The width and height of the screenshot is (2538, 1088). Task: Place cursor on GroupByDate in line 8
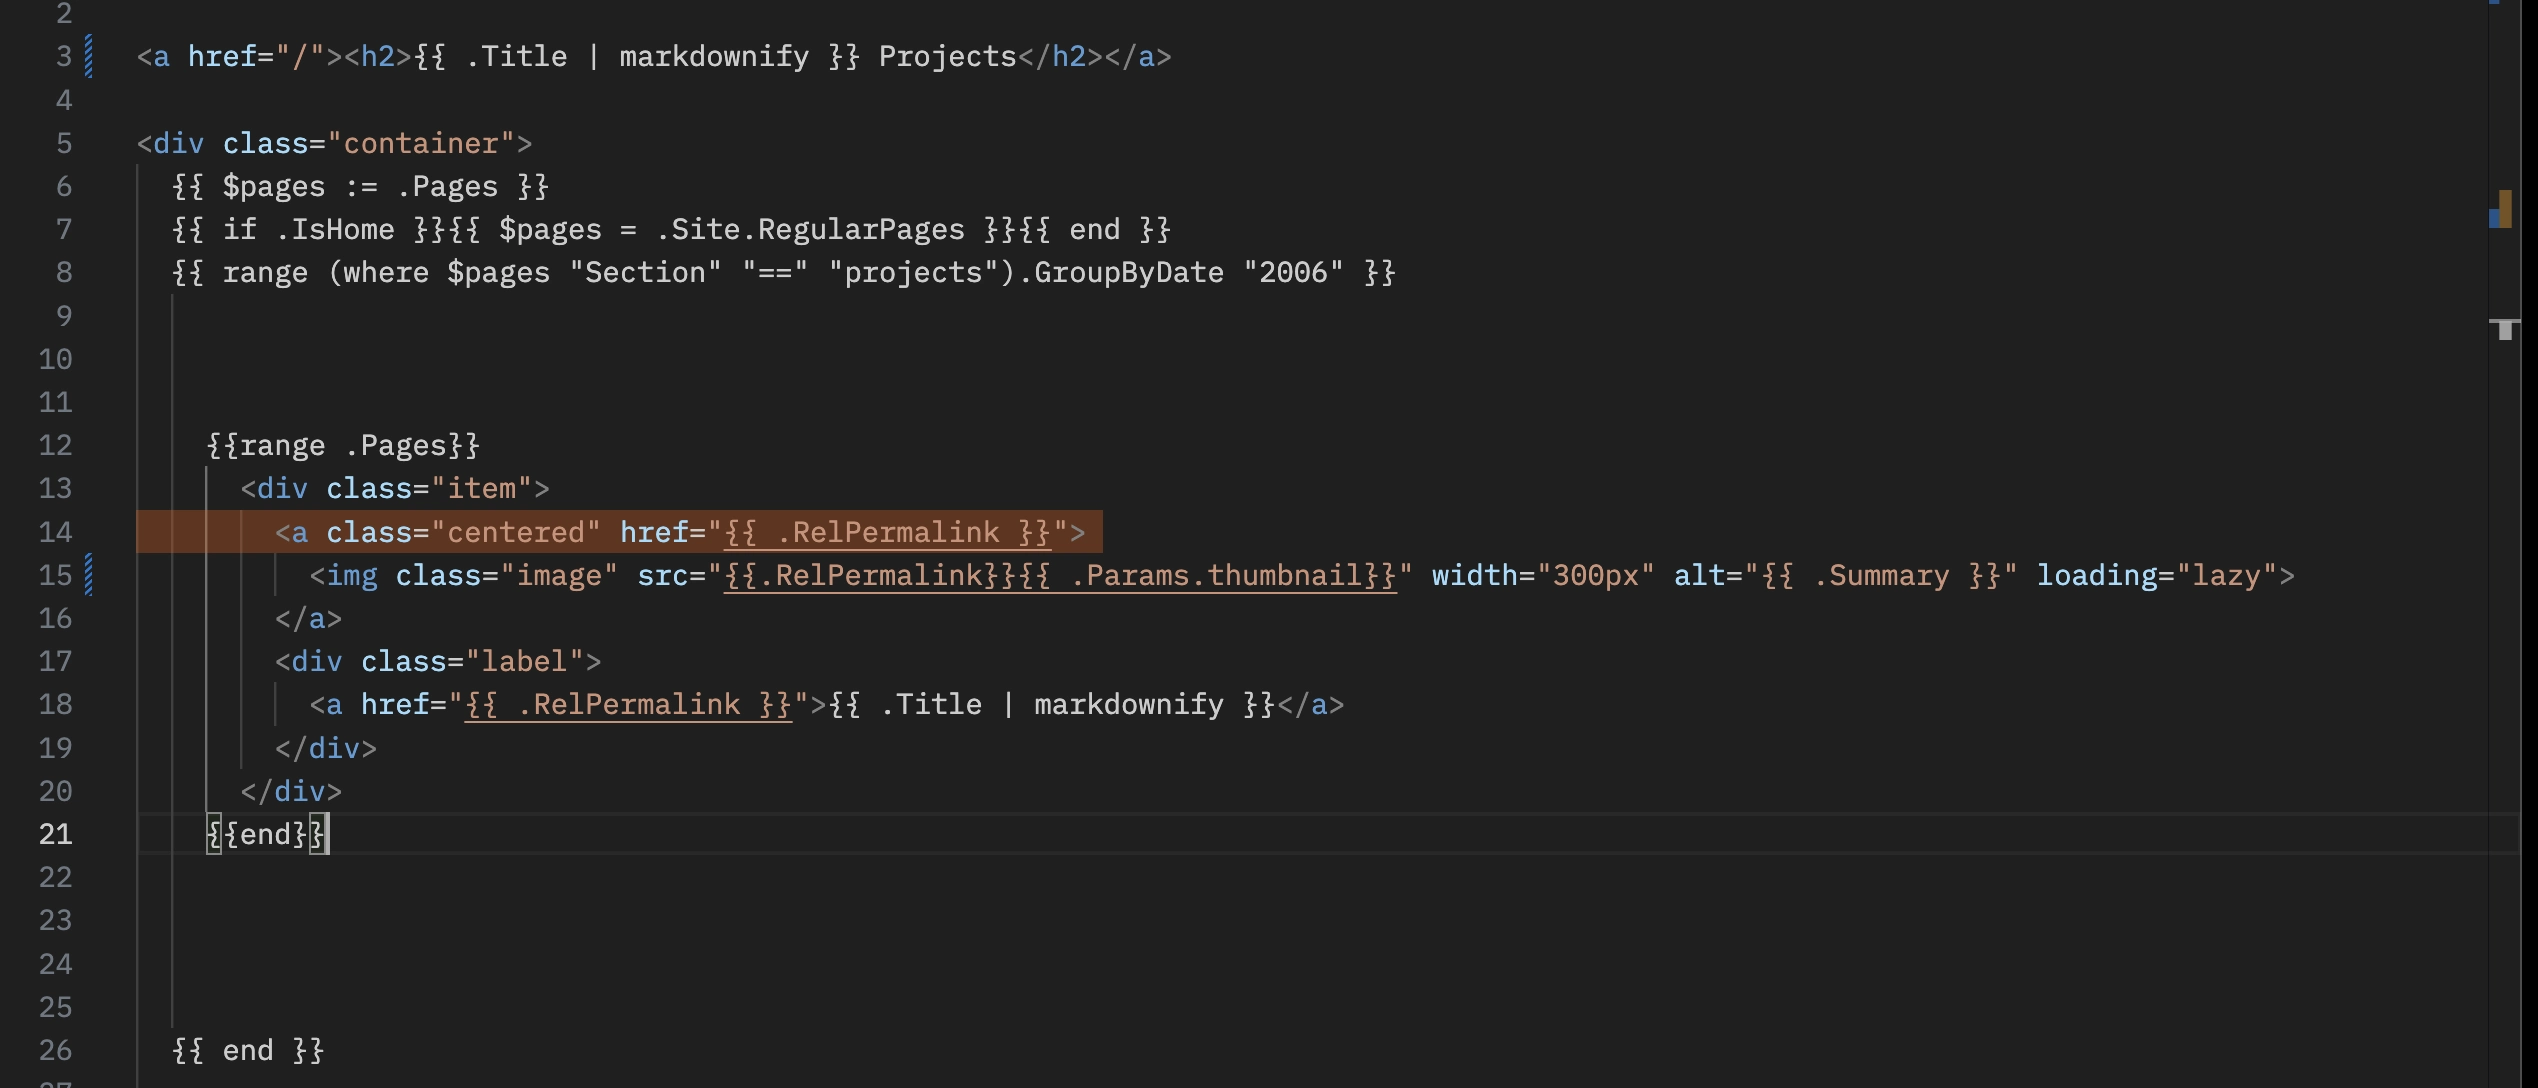[1130, 272]
